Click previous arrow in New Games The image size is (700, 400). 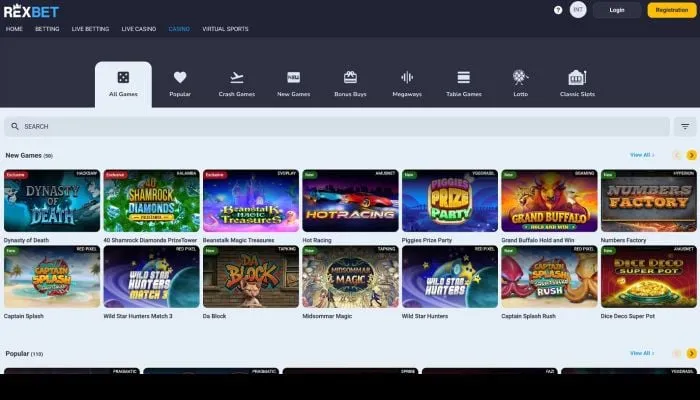coord(677,155)
